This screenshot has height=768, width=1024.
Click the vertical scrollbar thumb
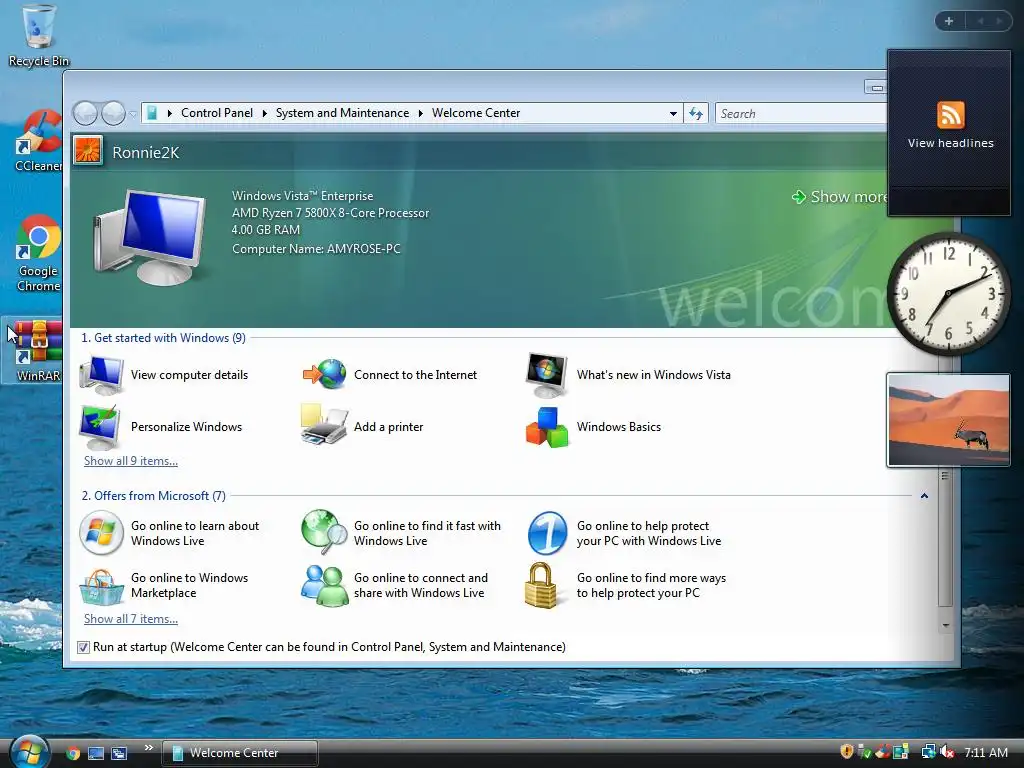pos(945,539)
